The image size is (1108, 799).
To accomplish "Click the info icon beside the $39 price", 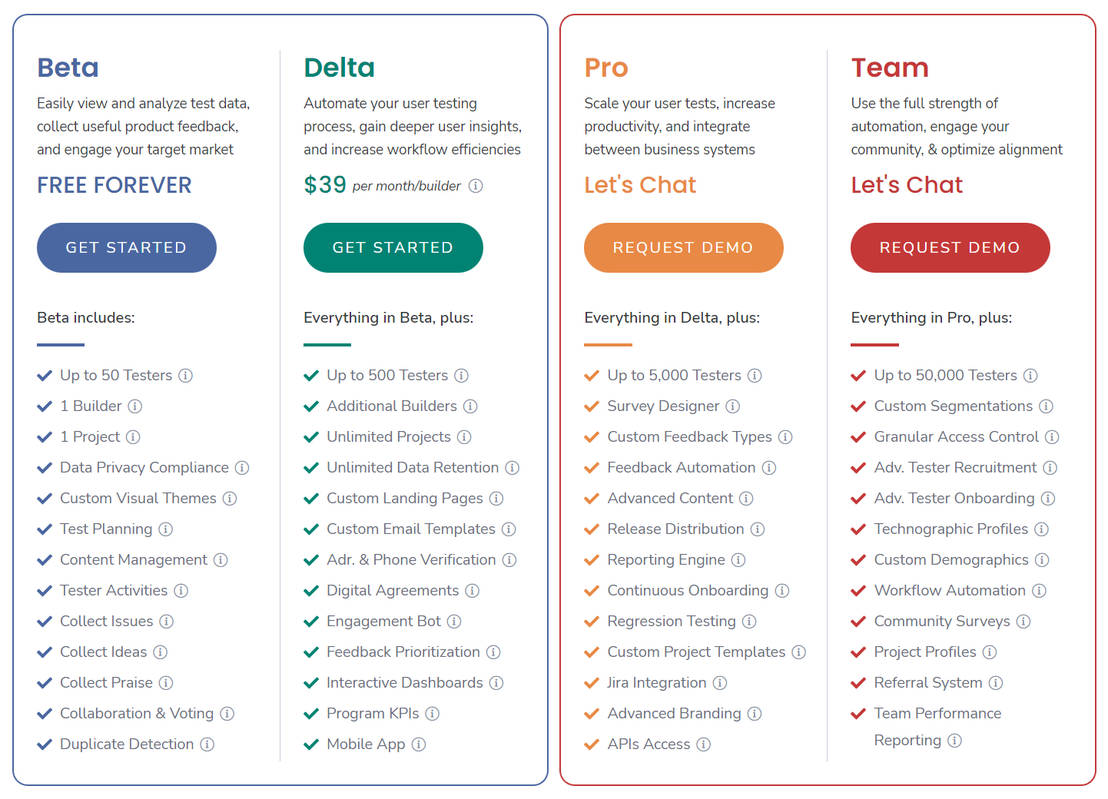I will [474, 185].
